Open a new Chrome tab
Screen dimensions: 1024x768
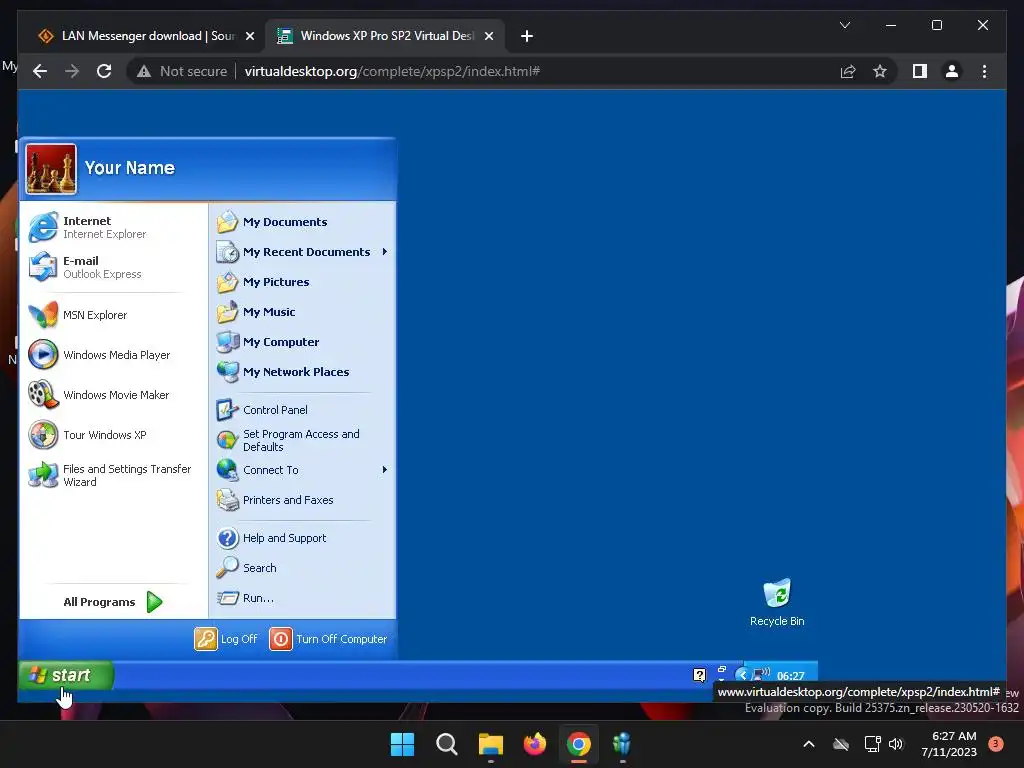pyautogui.click(x=527, y=36)
